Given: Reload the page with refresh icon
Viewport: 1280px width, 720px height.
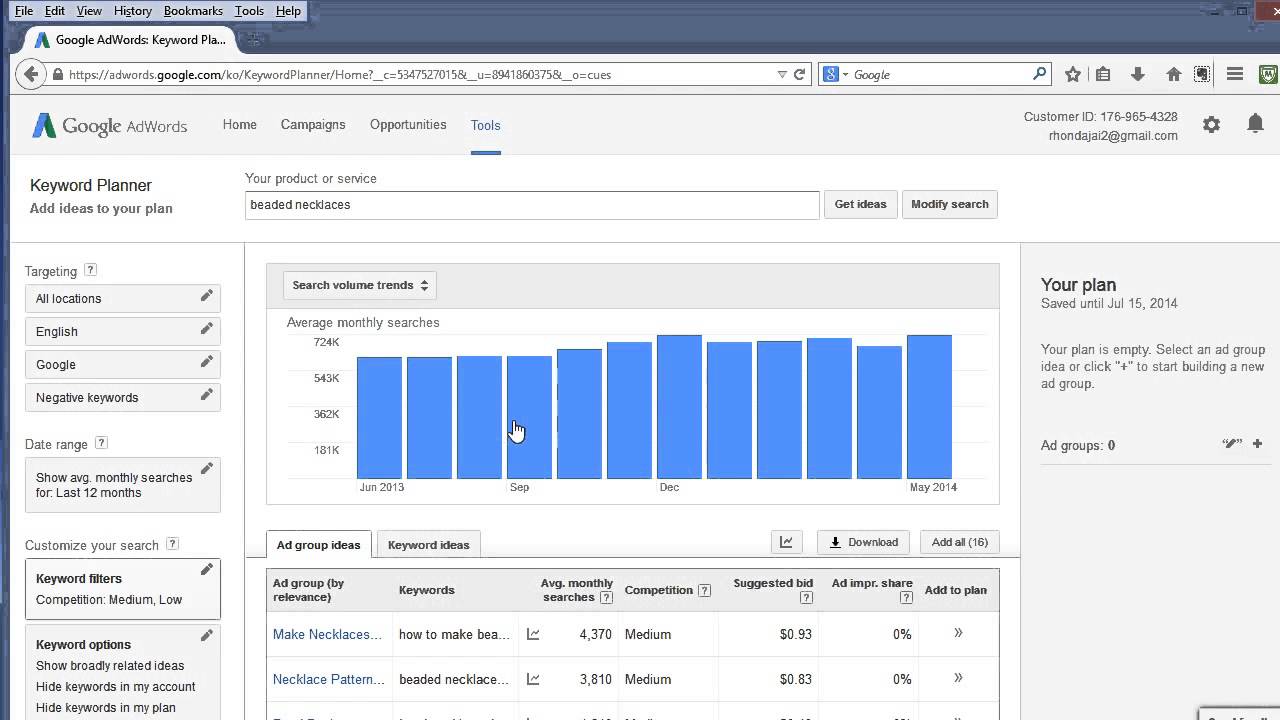Looking at the screenshot, I should coord(800,74).
